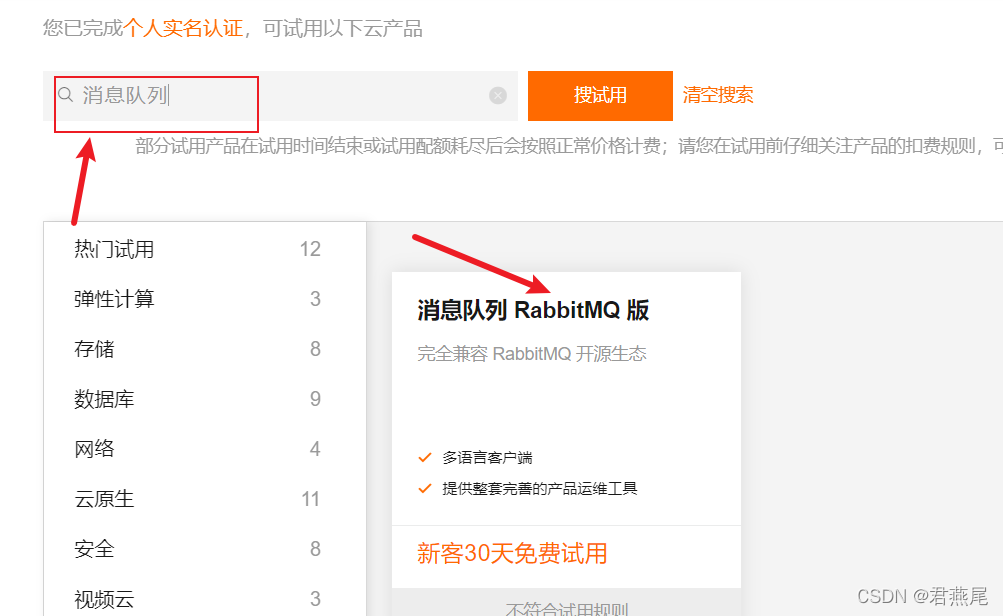
Task: Click the 完全兼容 RabbitMQ 开源生态 description
Action: [x=532, y=354]
